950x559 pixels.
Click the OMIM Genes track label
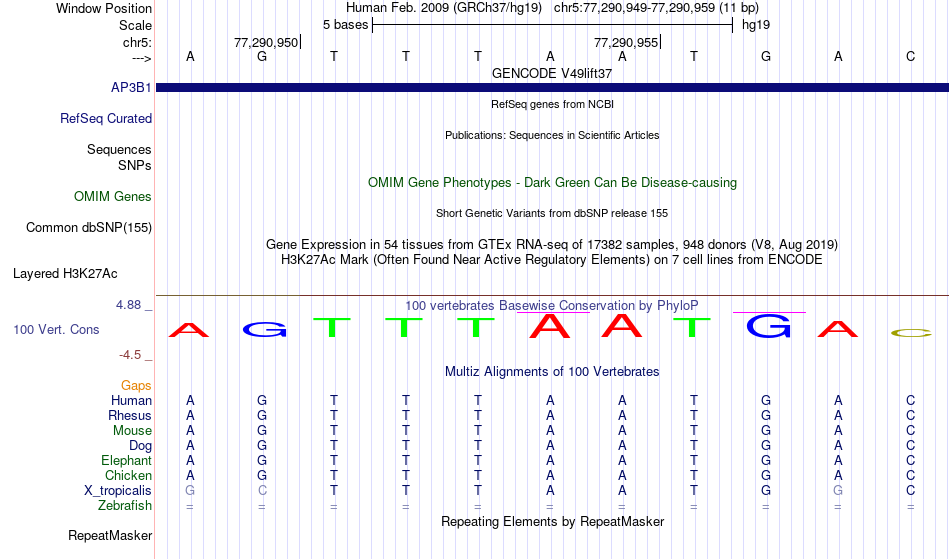[x=113, y=196]
